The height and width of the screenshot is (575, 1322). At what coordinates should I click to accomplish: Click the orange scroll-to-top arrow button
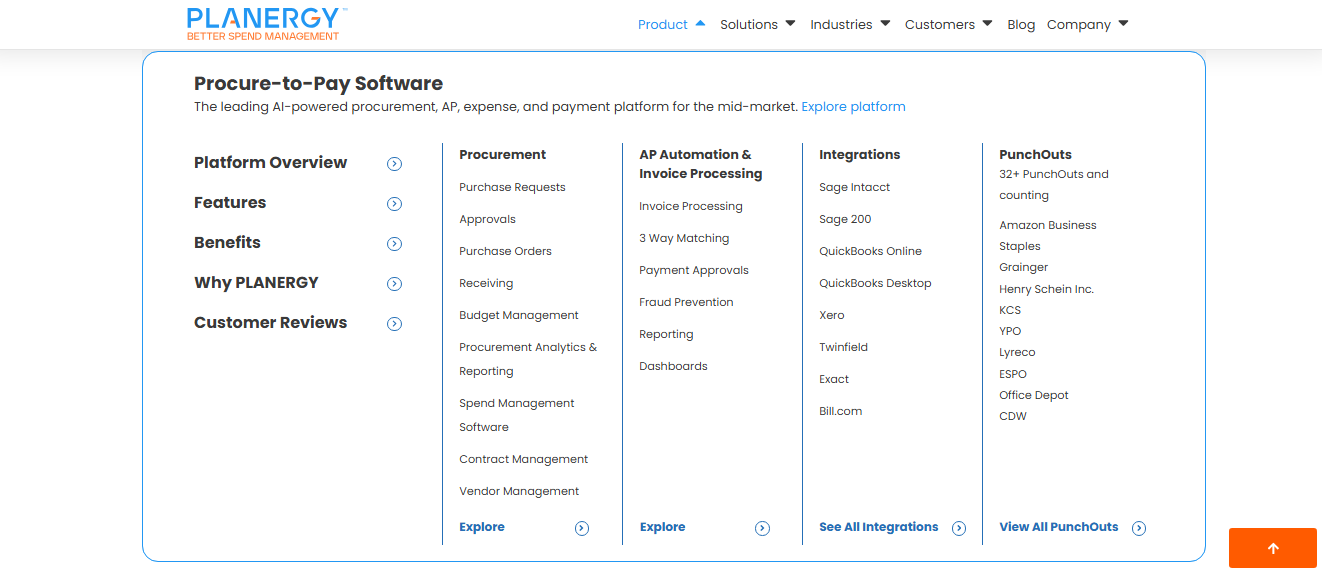tap(1273, 548)
